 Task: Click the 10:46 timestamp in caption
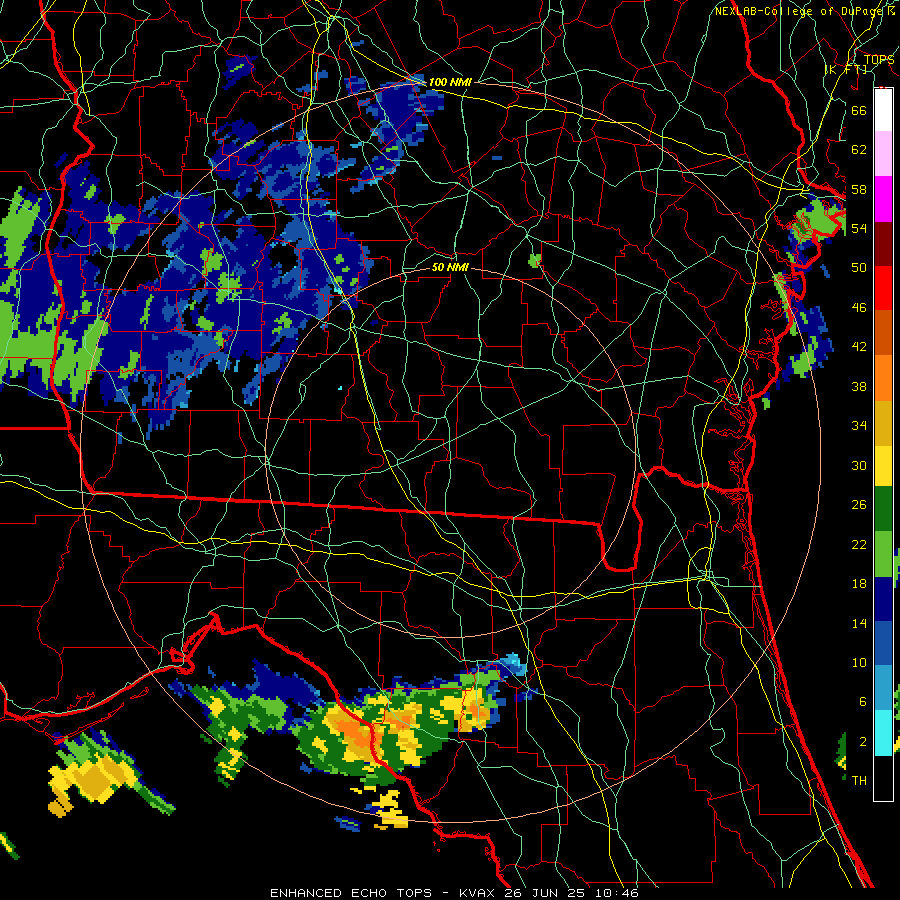pyautogui.click(x=617, y=893)
